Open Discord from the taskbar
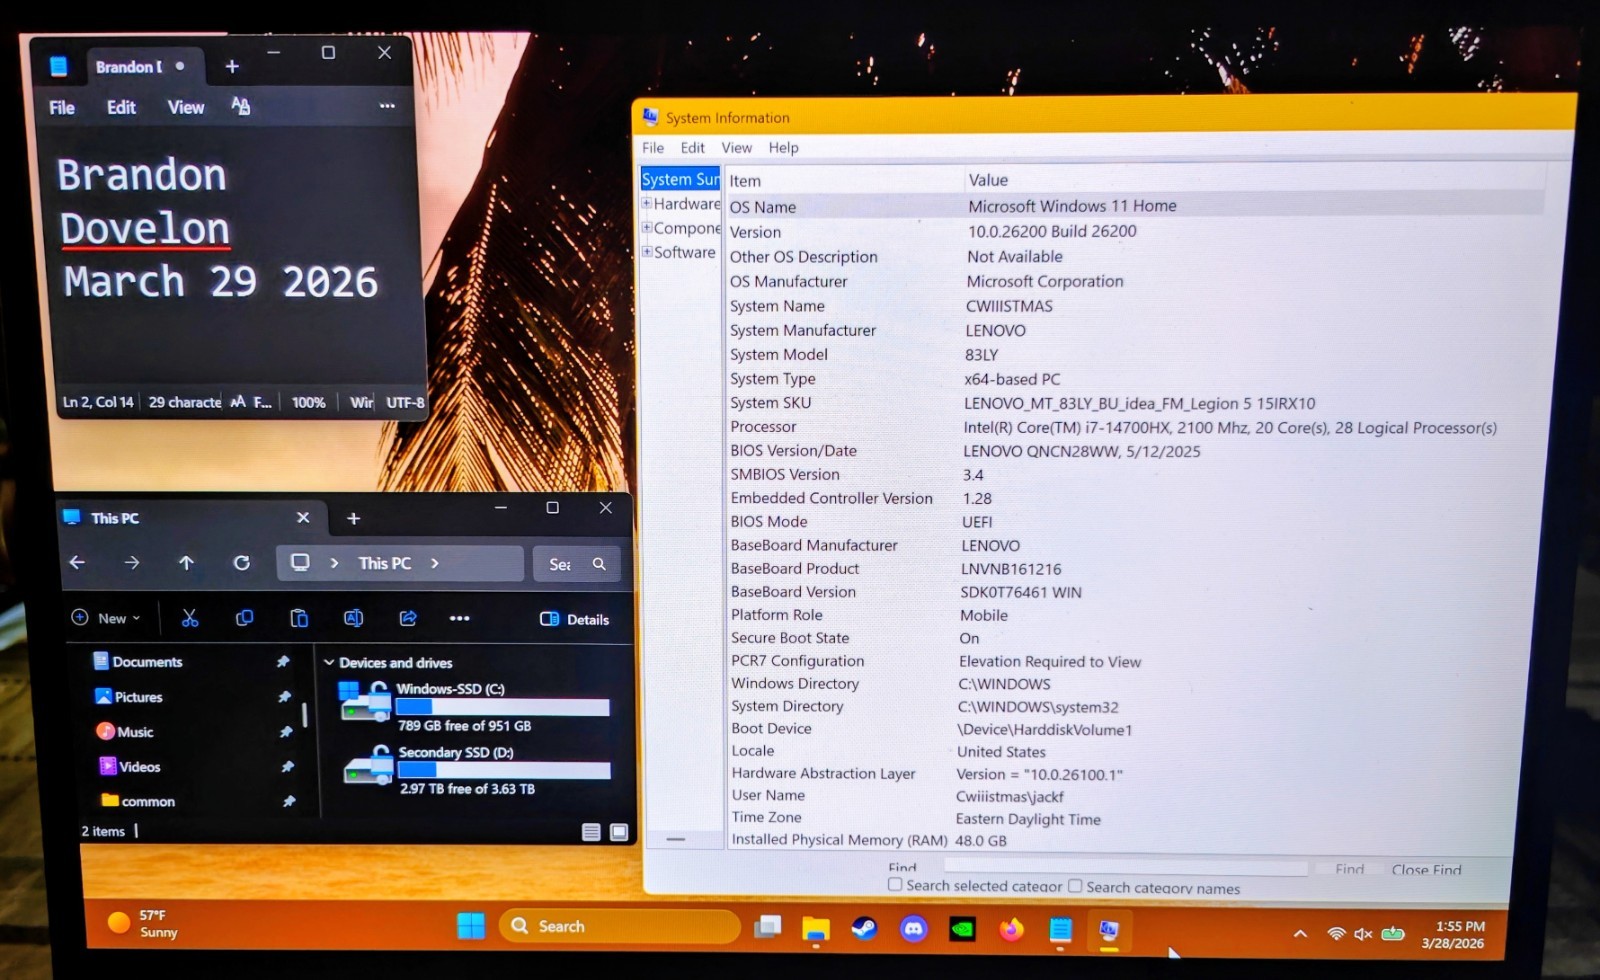Screen dimensions: 1600x980 [913, 929]
